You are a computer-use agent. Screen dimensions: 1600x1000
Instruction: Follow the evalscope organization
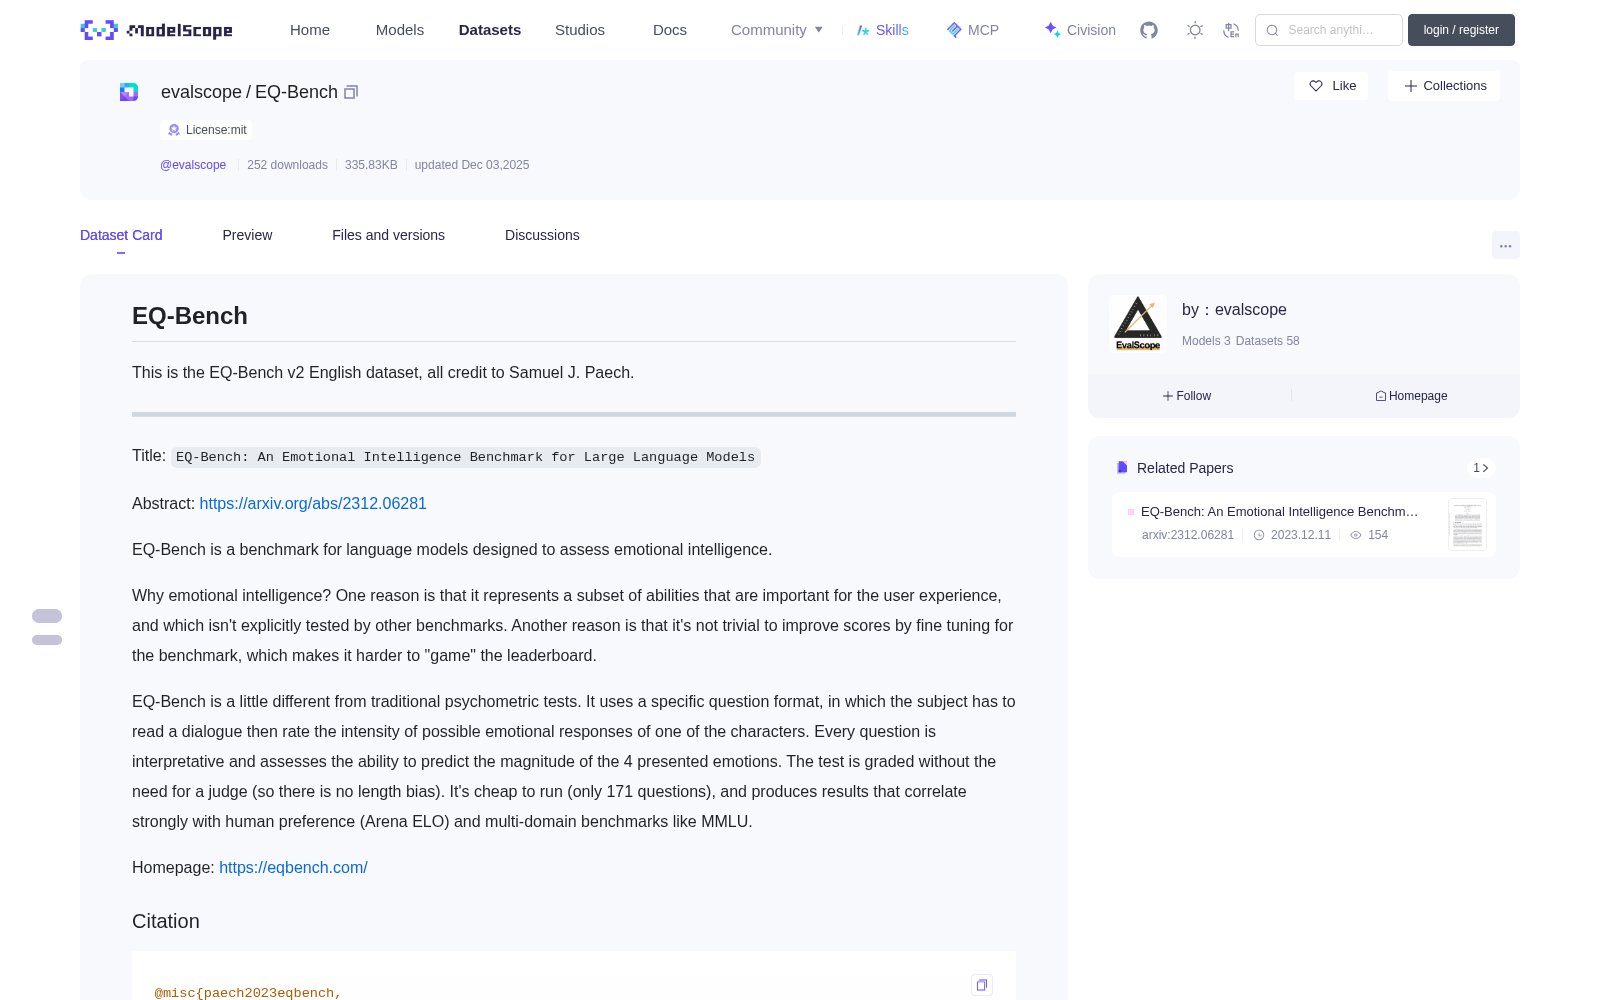coord(1187,396)
